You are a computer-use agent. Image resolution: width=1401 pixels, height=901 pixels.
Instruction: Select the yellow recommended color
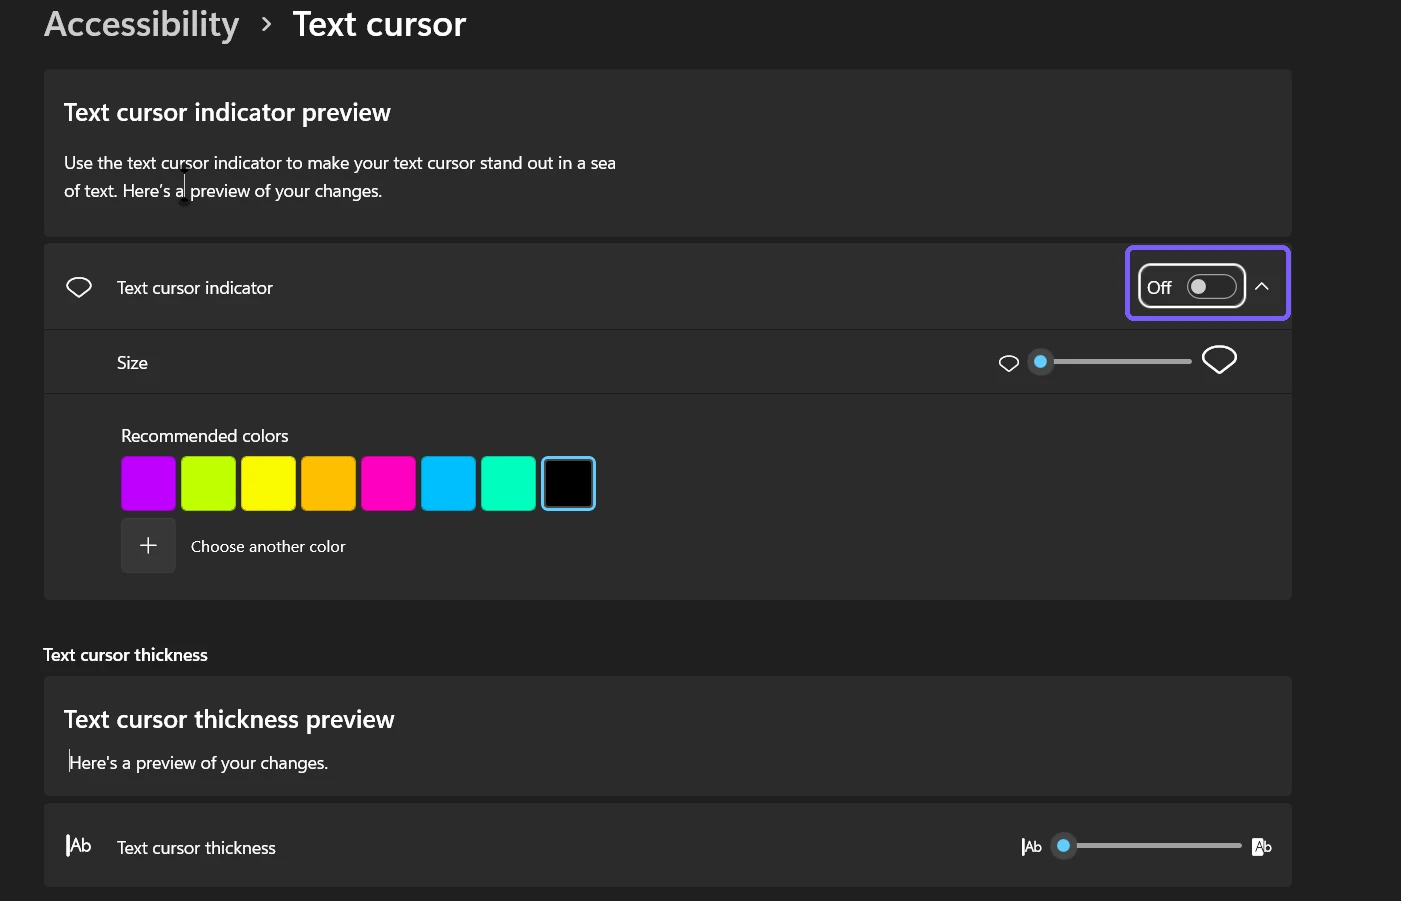268,483
